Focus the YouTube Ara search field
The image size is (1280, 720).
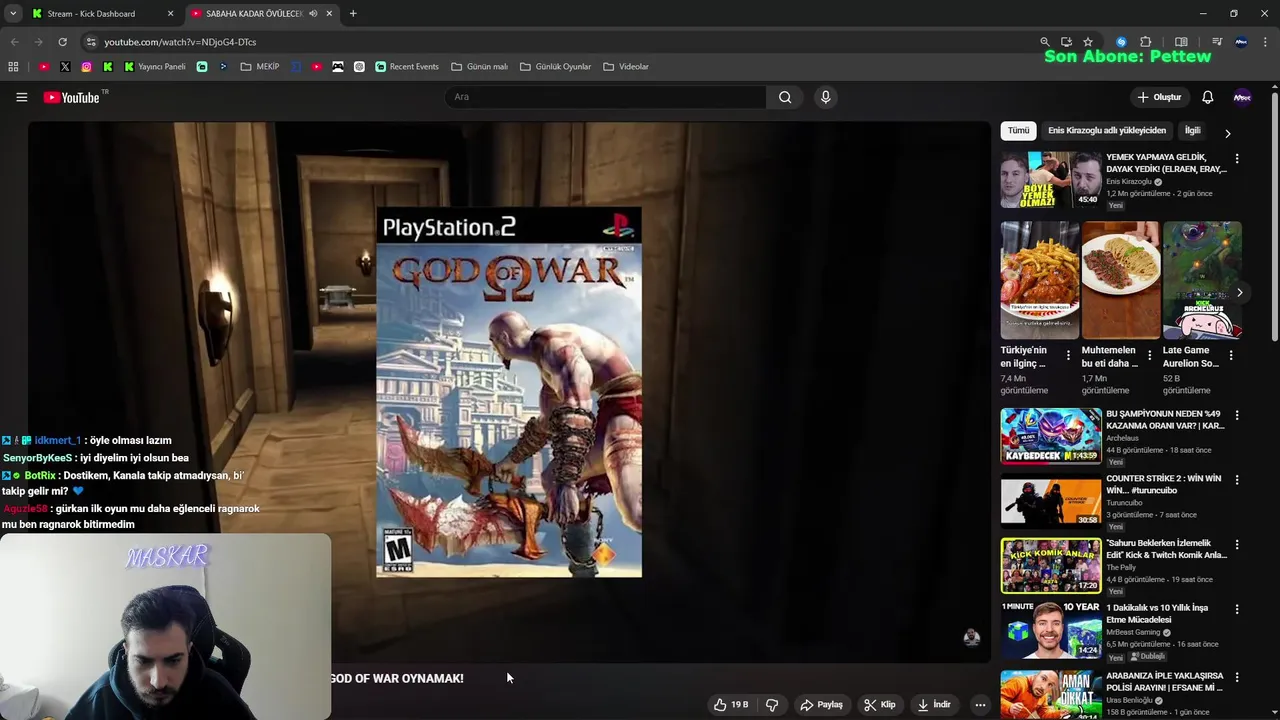point(606,97)
